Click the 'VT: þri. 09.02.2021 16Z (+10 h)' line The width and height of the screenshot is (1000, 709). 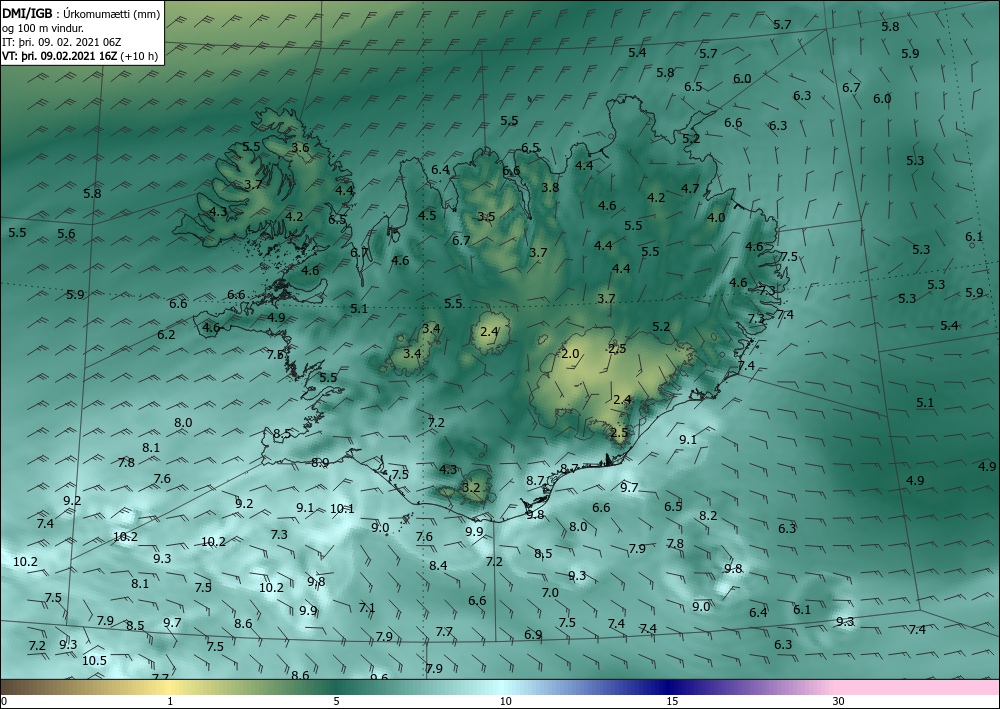(80, 56)
